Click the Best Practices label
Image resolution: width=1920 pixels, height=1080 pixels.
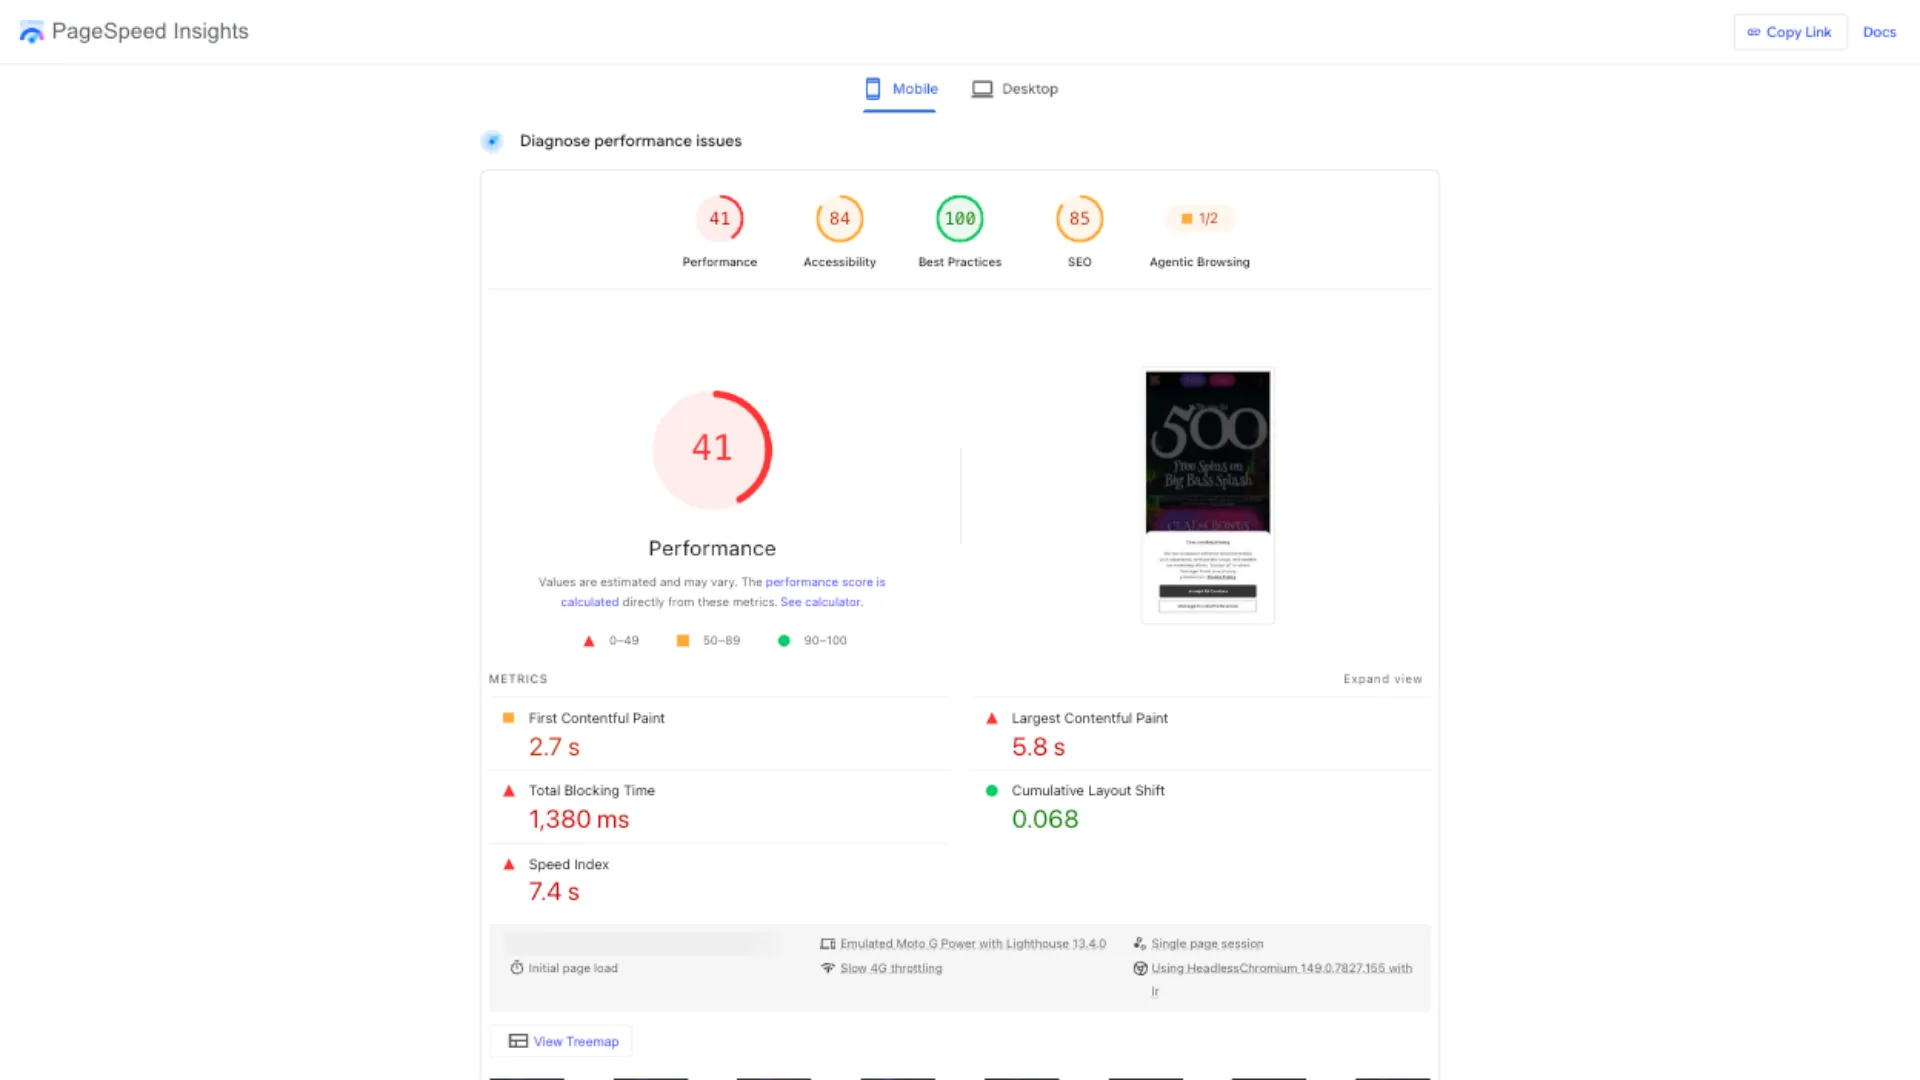[960, 262]
